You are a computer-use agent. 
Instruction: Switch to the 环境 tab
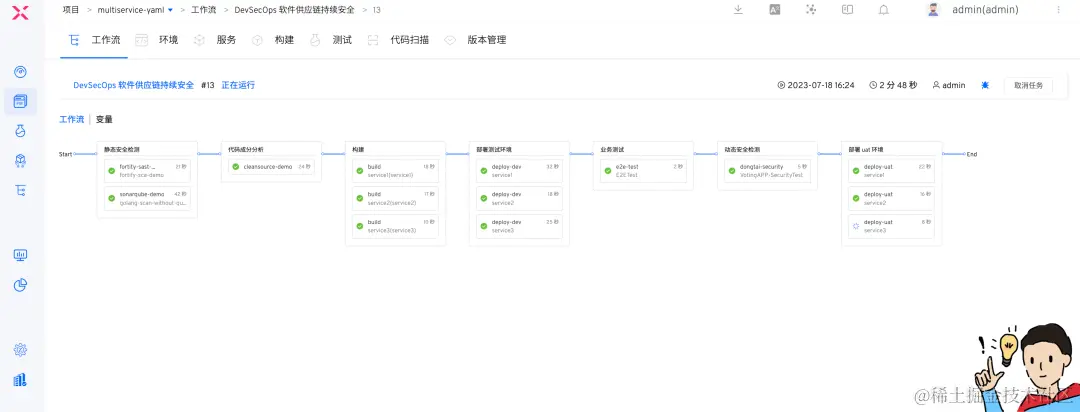[169, 40]
